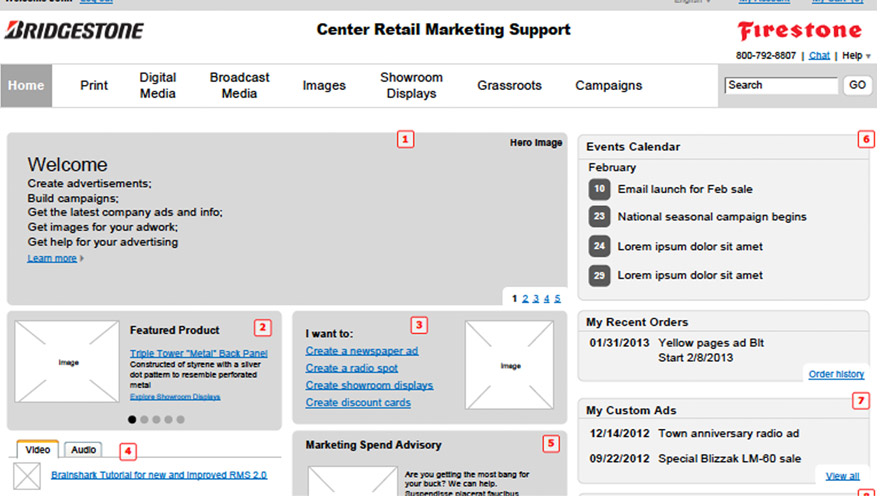Open the Order history link
The height and width of the screenshot is (496, 880).
click(835, 374)
